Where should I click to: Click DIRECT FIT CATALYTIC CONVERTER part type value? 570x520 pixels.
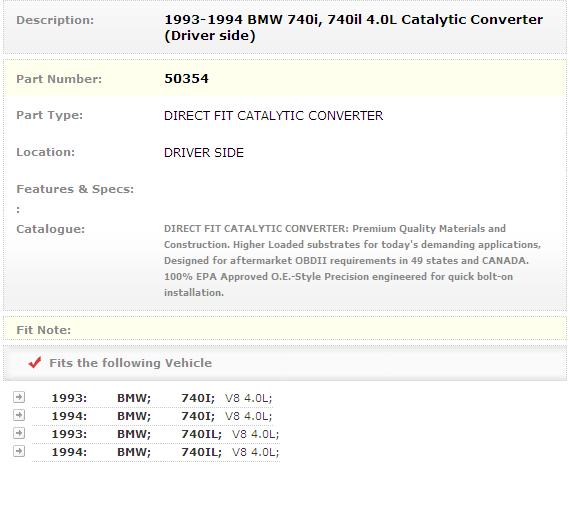[273, 116]
